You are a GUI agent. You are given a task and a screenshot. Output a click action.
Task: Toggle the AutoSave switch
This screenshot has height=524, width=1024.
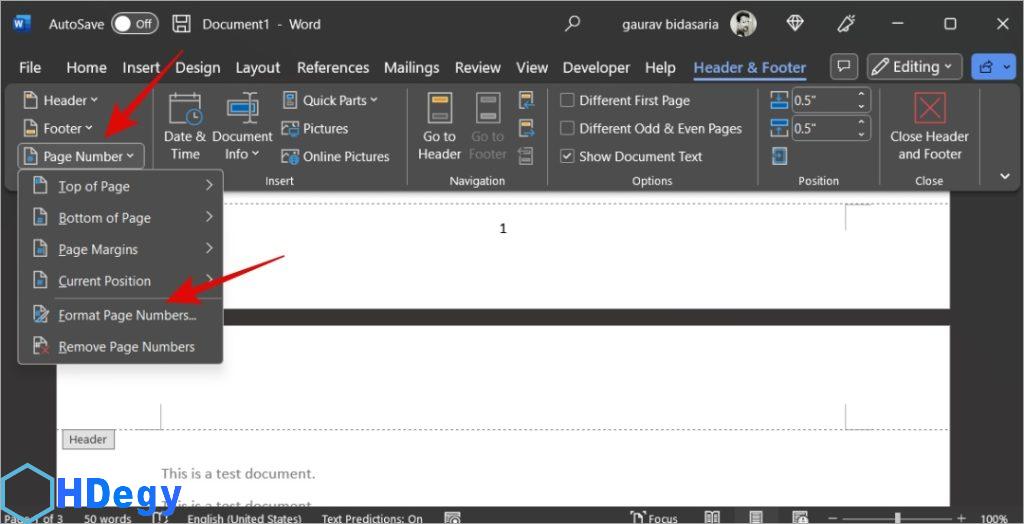134,24
